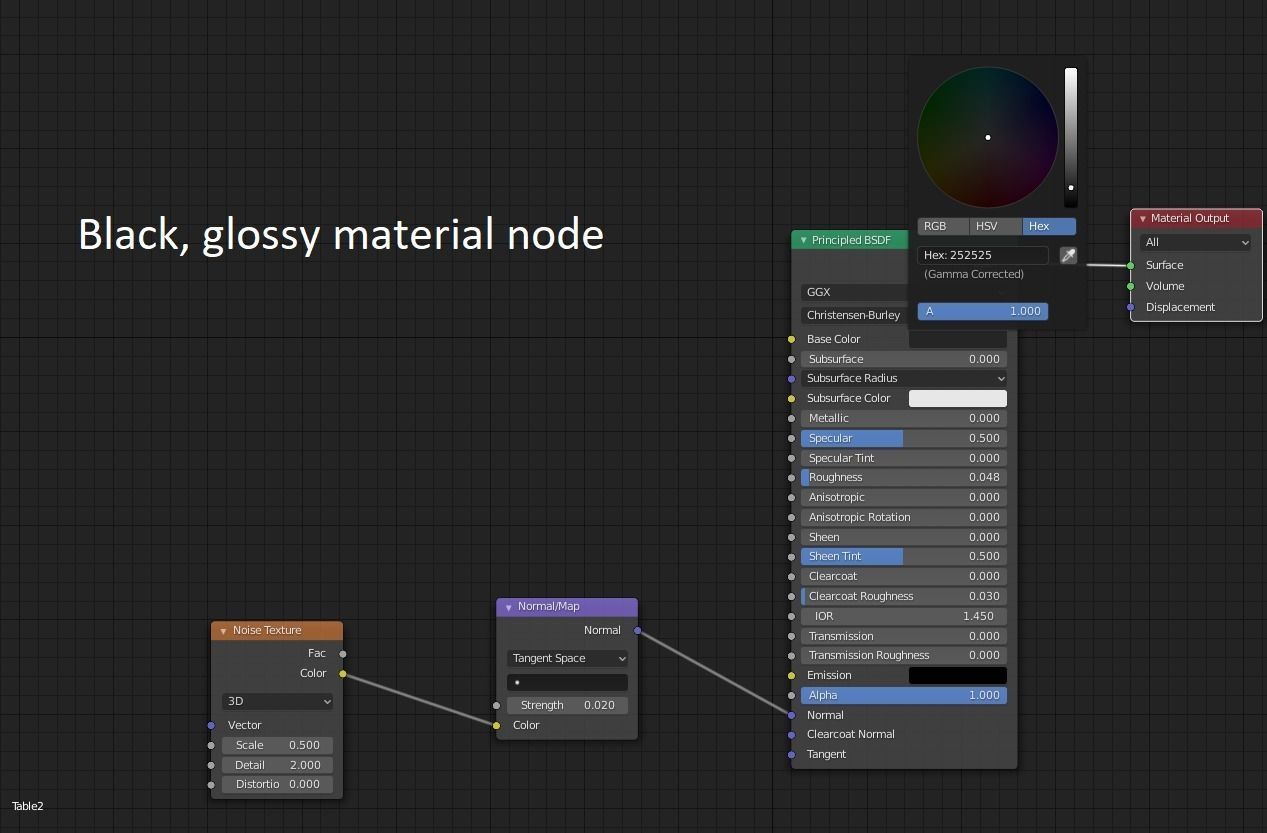
Task: Collapse the Material Output node triangle
Action: 1142,219
